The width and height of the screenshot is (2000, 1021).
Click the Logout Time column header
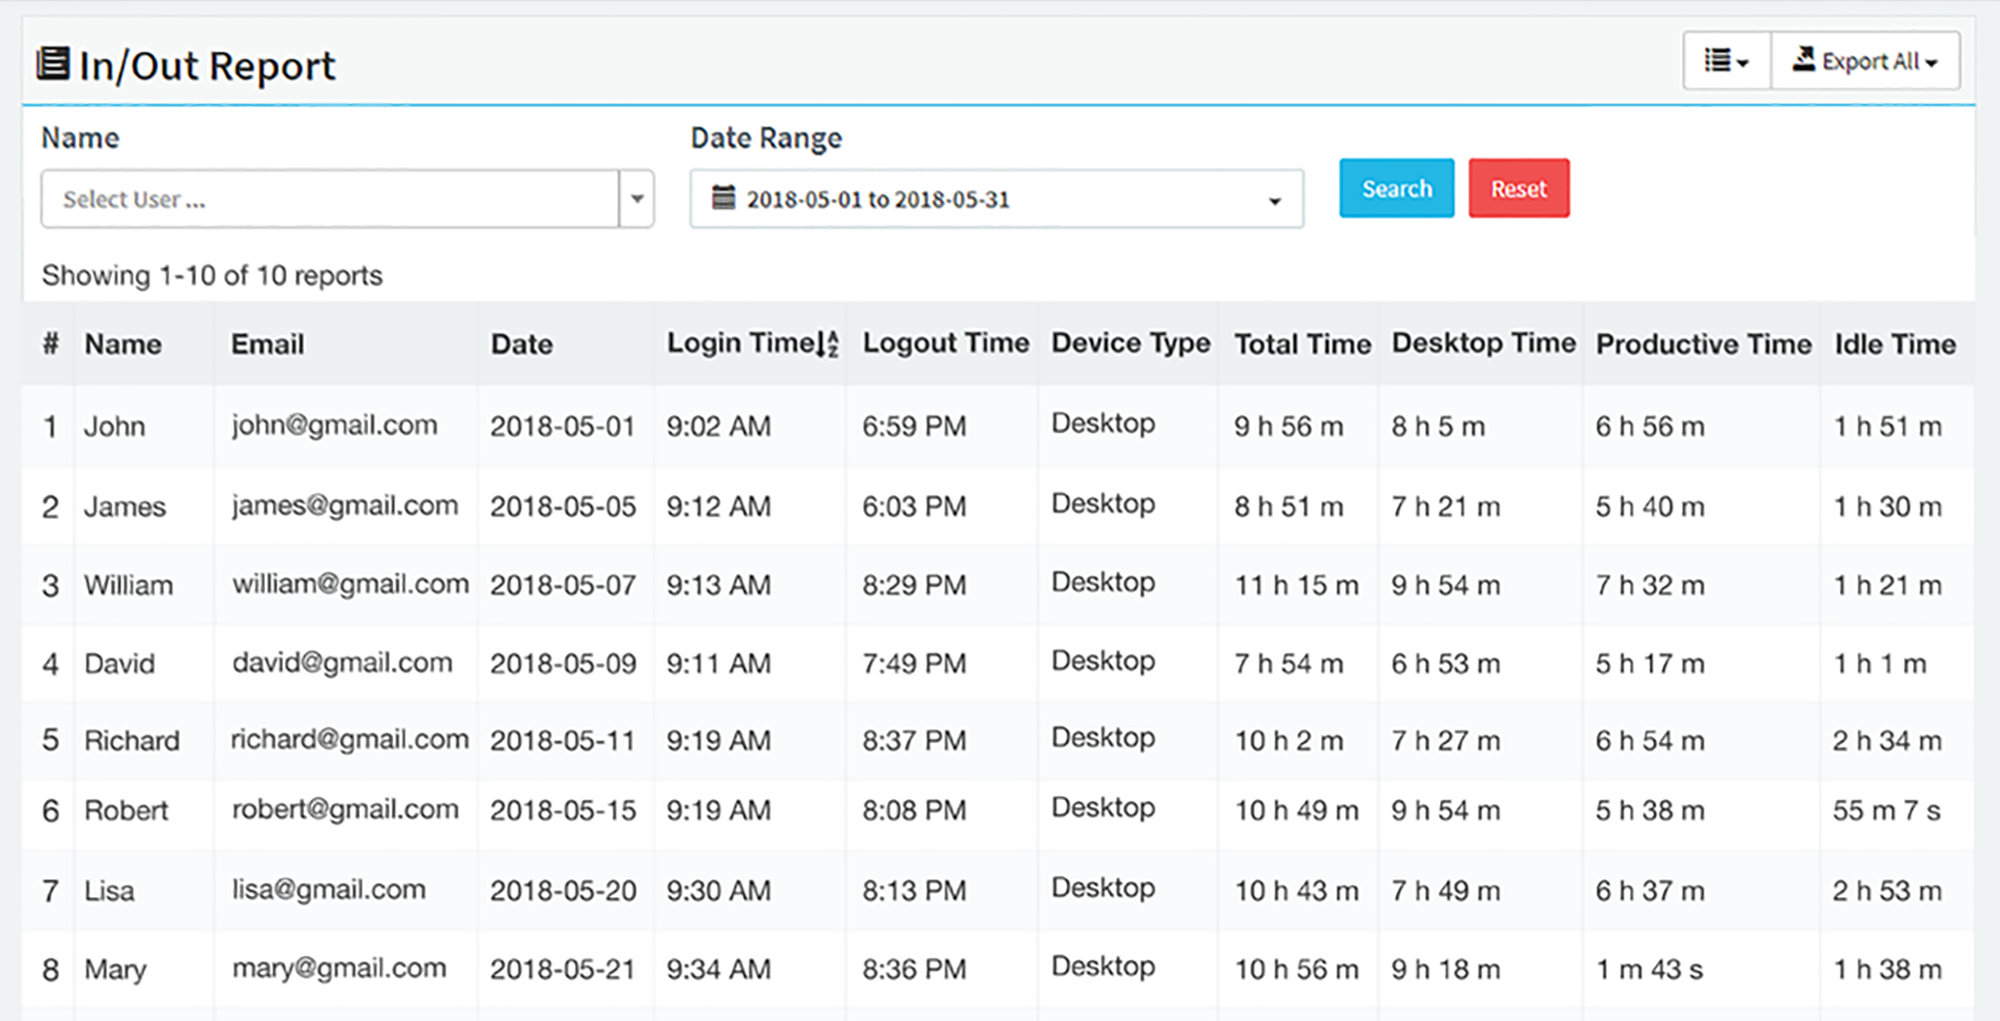(944, 344)
